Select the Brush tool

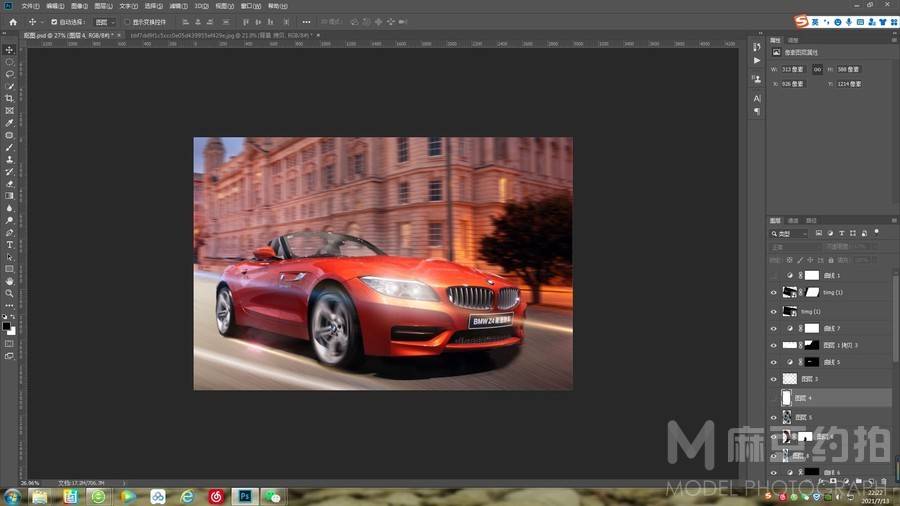[x=9, y=147]
